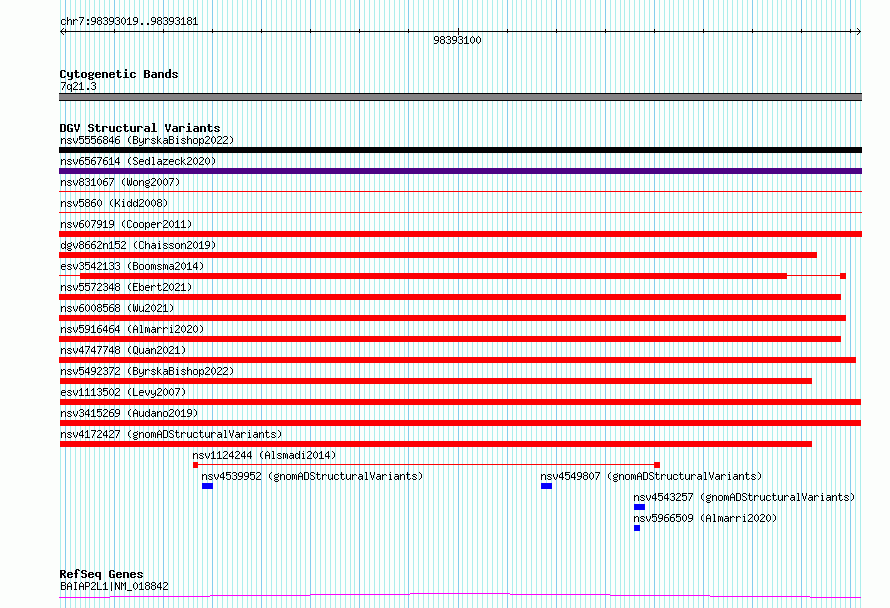Select variant label dgv8662n152 (Chaisson2019)
Screen dimensions: 890x608
click(138, 245)
